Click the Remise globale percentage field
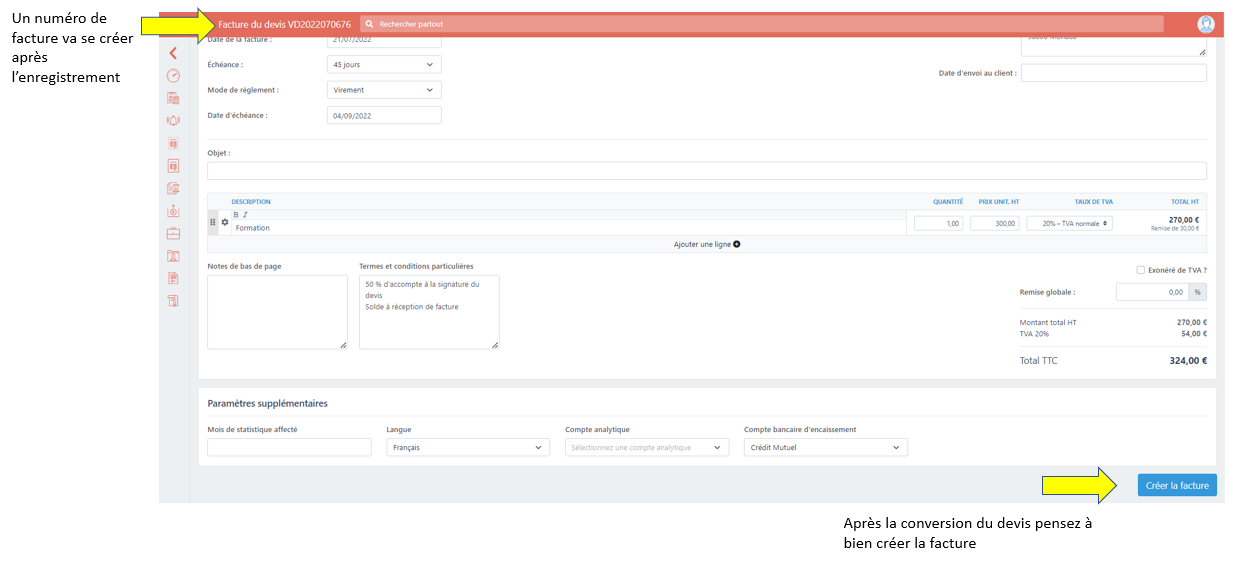Viewport: 1237px width, 566px height. [x=1151, y=292]
